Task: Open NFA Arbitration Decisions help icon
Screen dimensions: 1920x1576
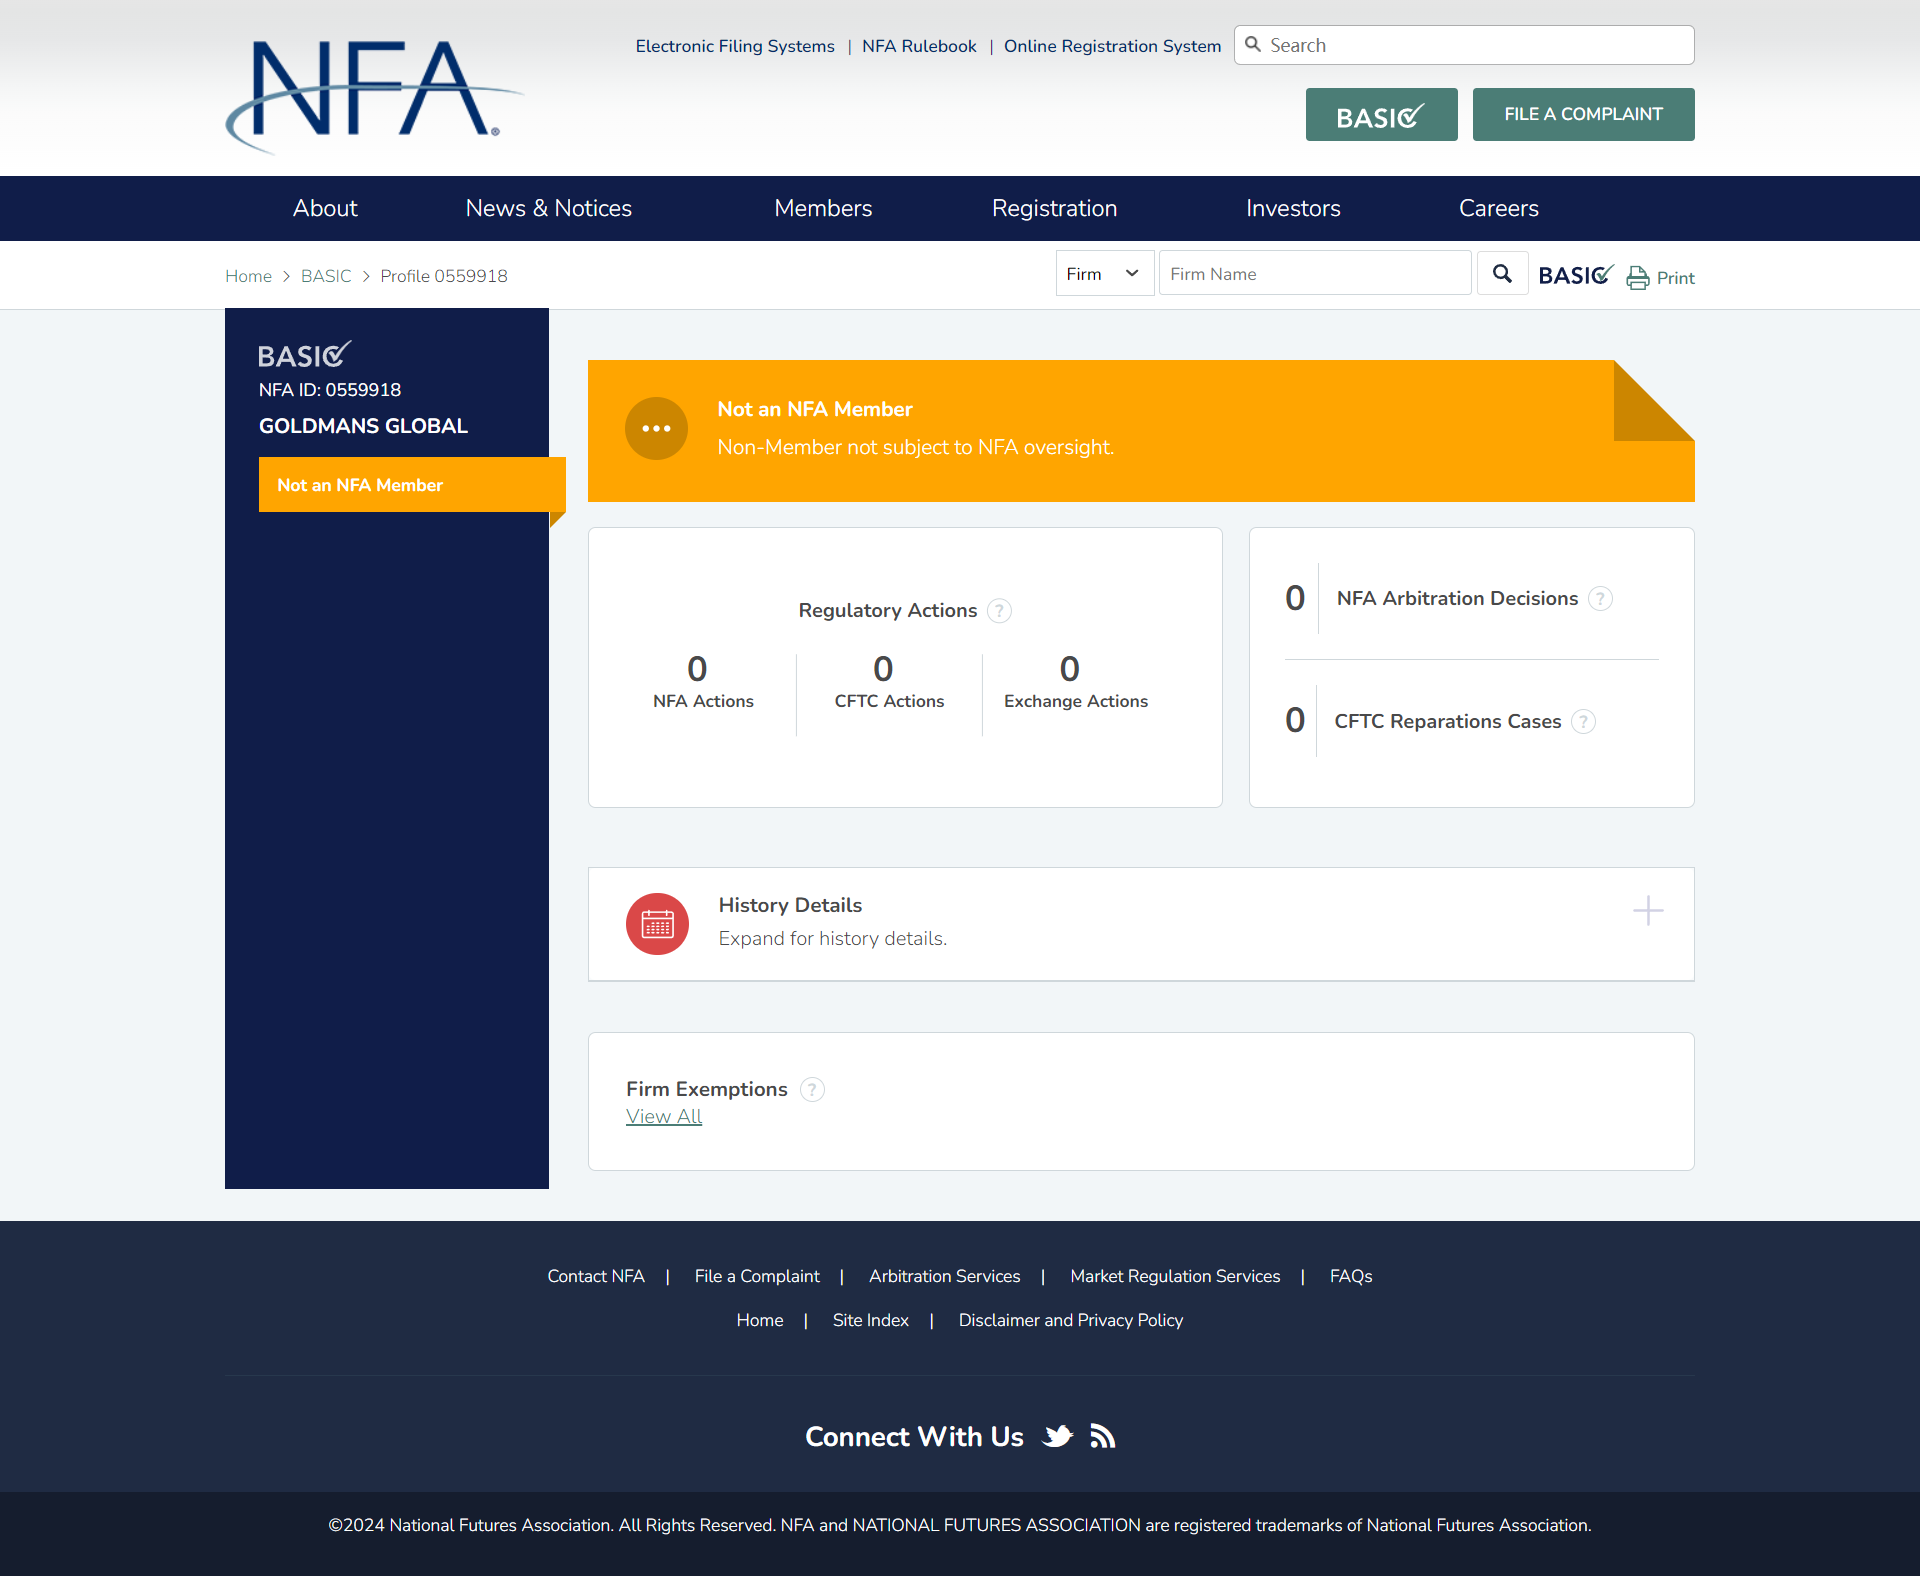Action: (1600, 599)
